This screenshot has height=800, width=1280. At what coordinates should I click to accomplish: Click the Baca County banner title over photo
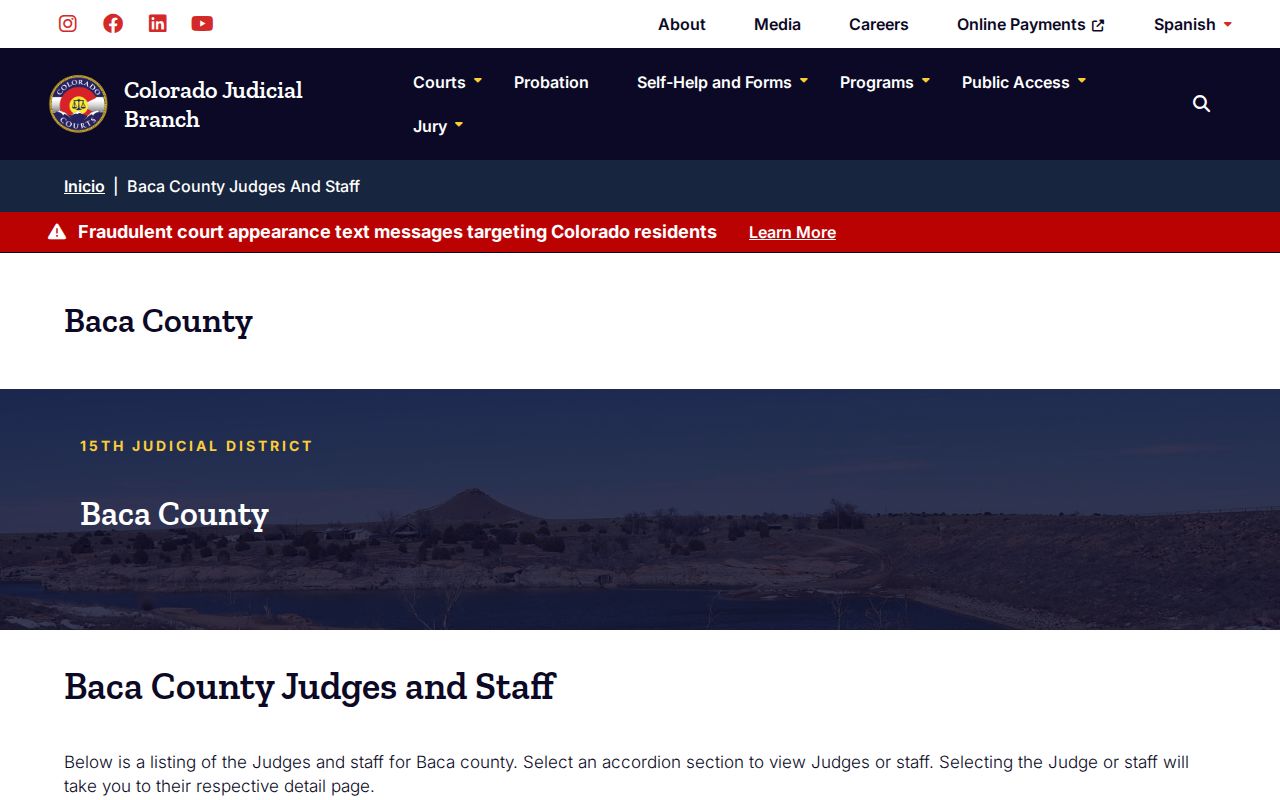pos(174,514)
